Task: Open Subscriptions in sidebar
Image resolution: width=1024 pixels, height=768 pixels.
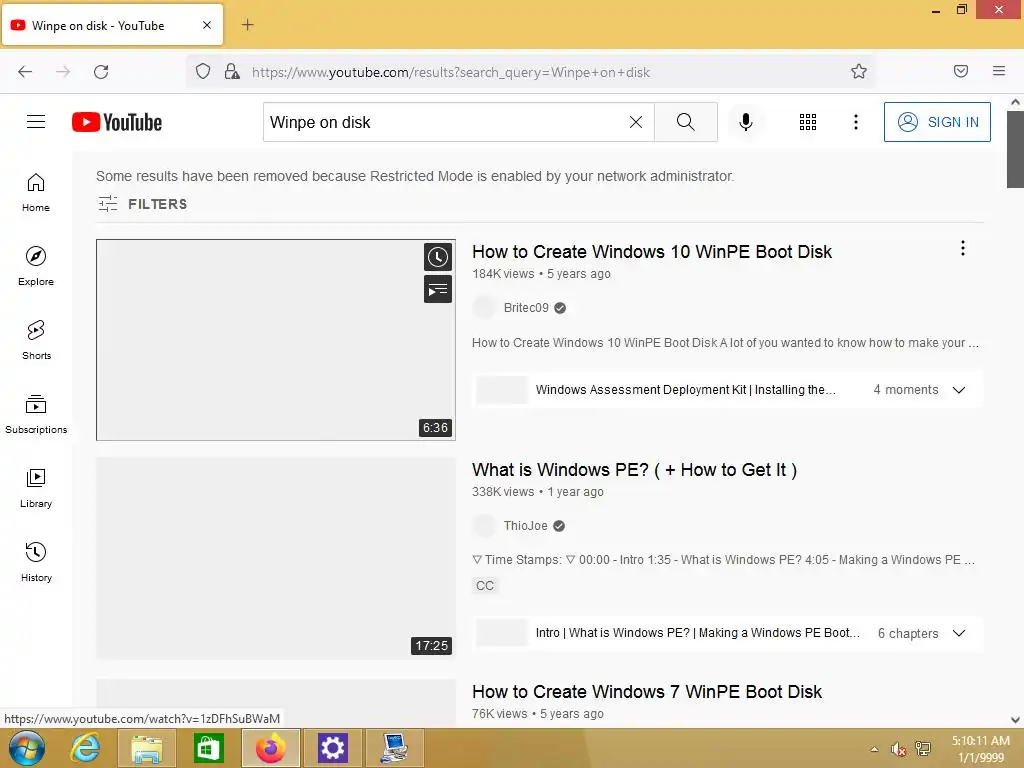Action: pyautogui.click(x=36, y=414)
